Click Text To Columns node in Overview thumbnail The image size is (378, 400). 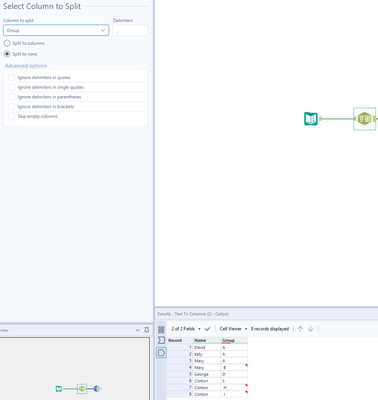82,388
